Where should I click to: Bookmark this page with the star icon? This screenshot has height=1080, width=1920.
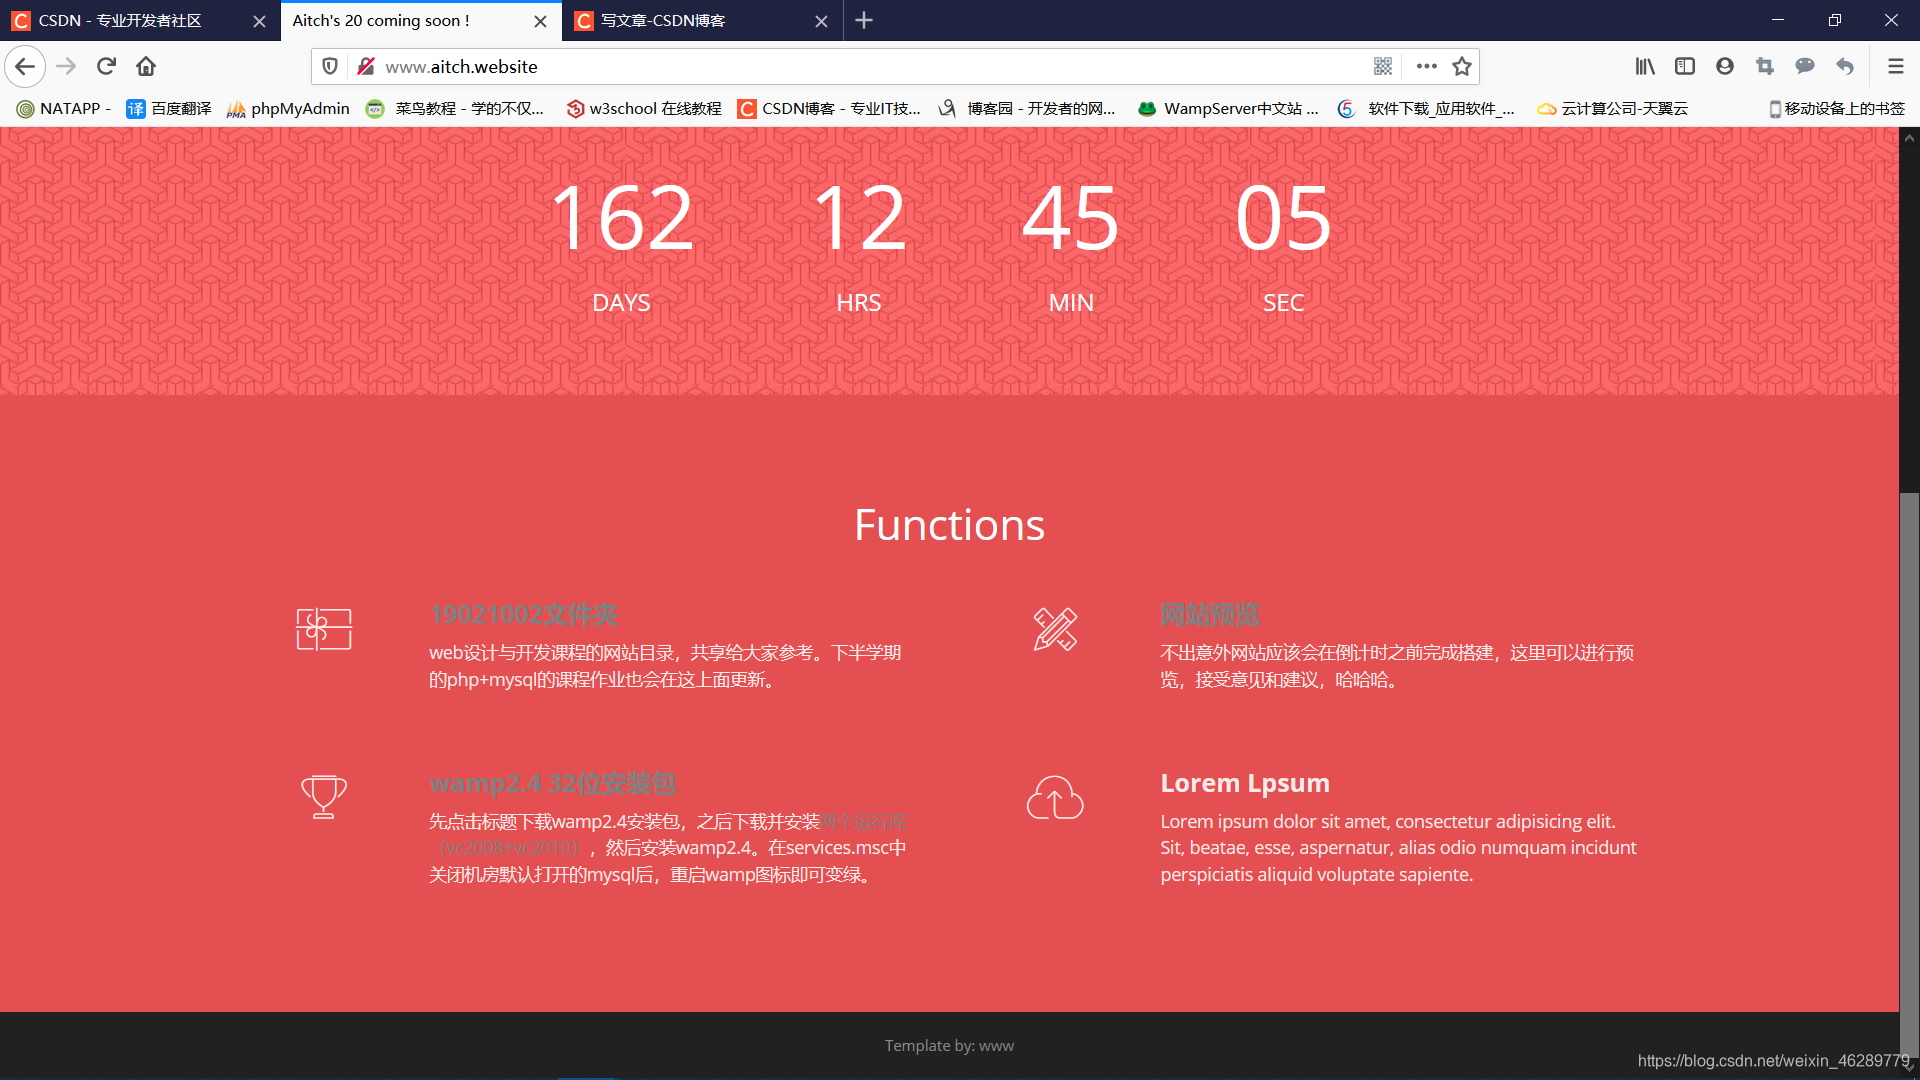[1462, 66]
